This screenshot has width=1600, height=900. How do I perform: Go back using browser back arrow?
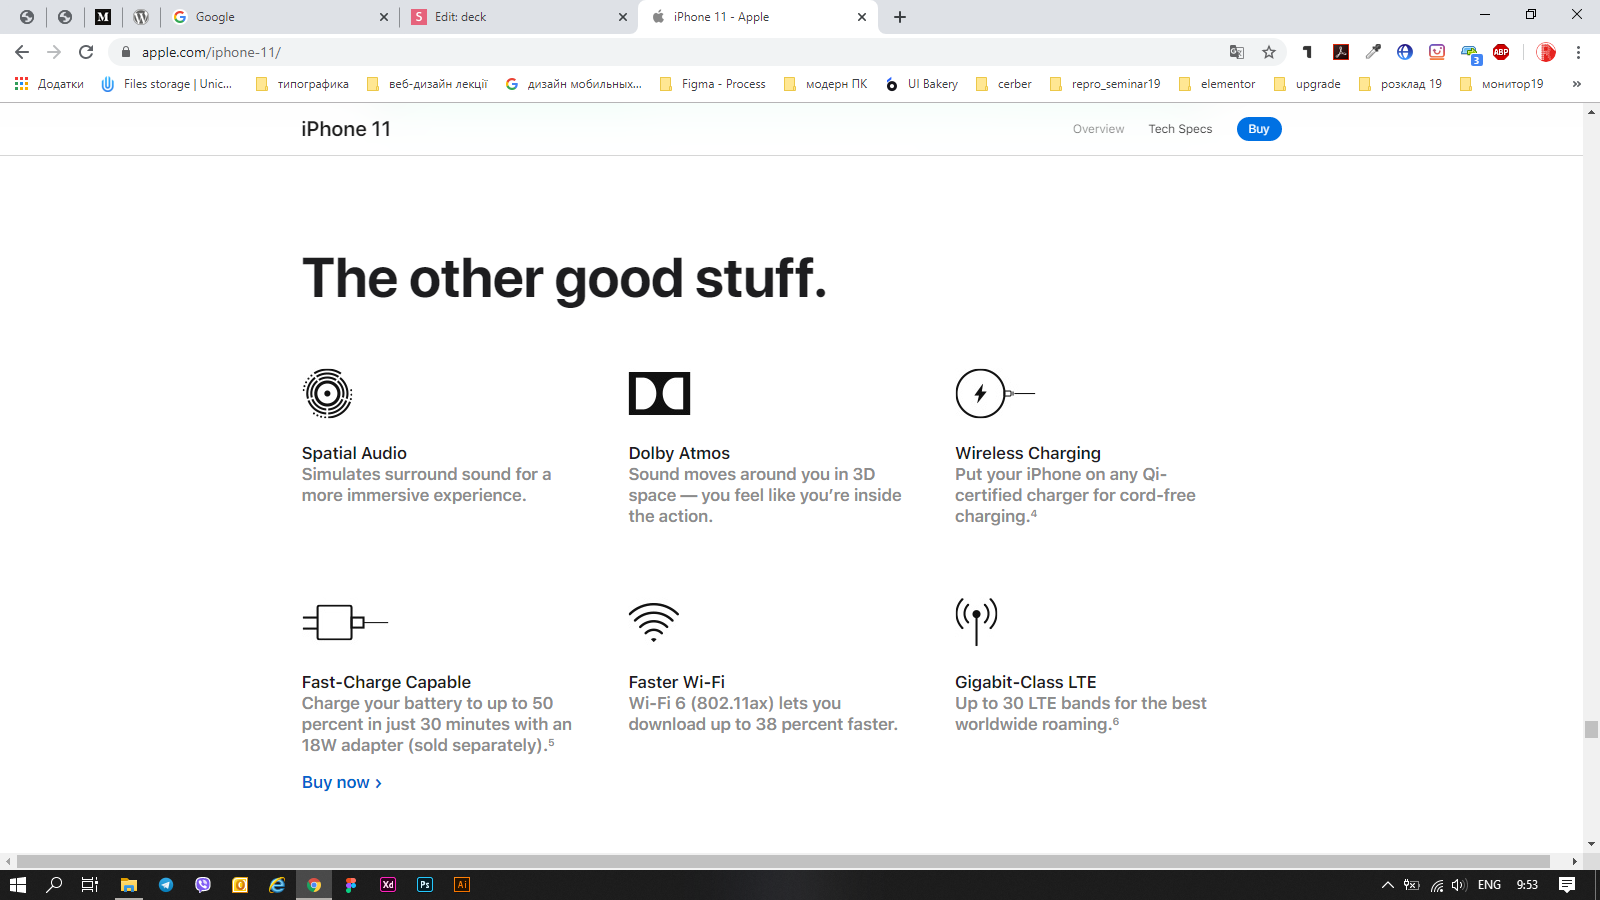(22, 52)
